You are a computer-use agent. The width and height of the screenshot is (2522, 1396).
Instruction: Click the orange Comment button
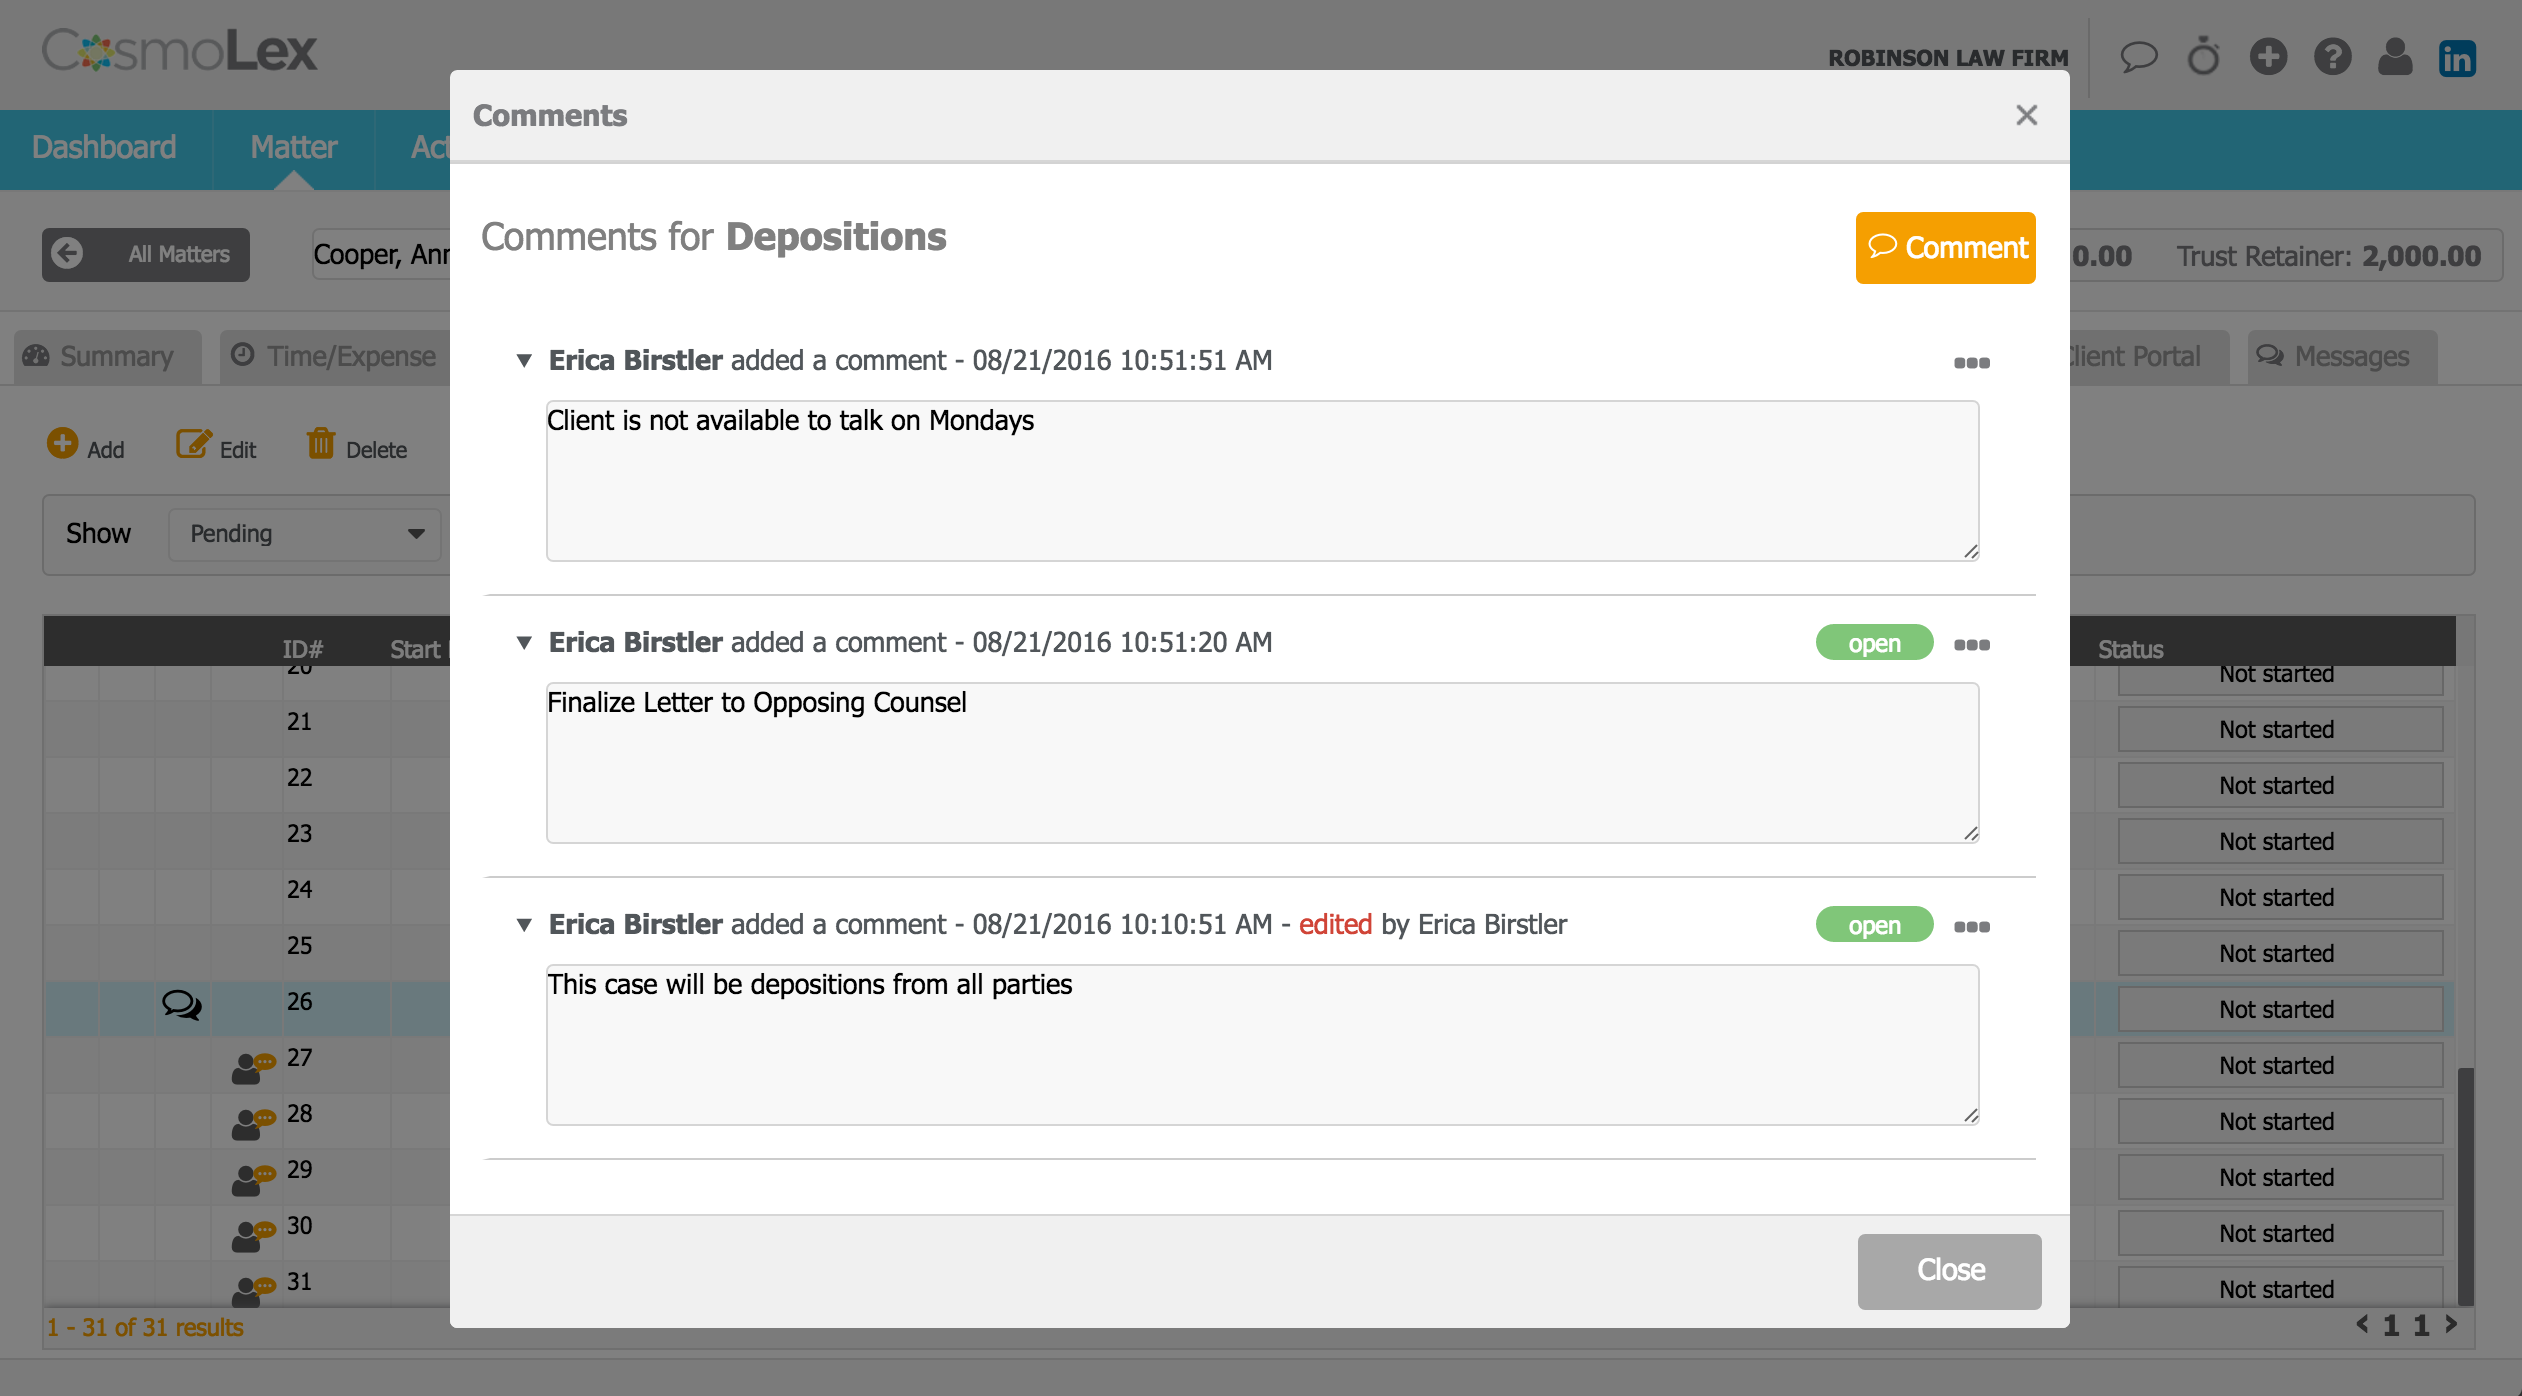click(x=1945, y=248)
